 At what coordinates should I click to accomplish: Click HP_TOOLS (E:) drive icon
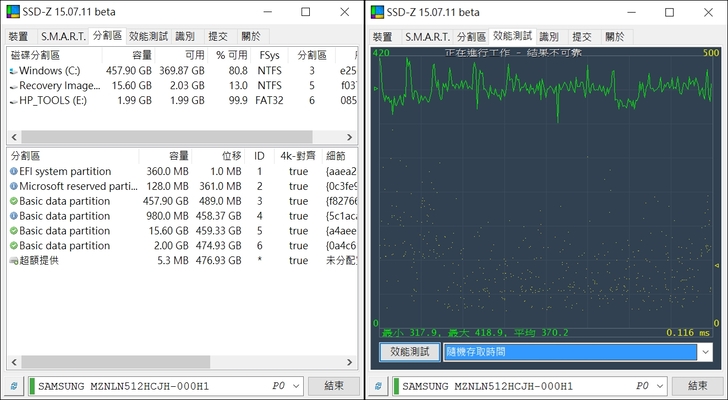[x=13, y=100]
